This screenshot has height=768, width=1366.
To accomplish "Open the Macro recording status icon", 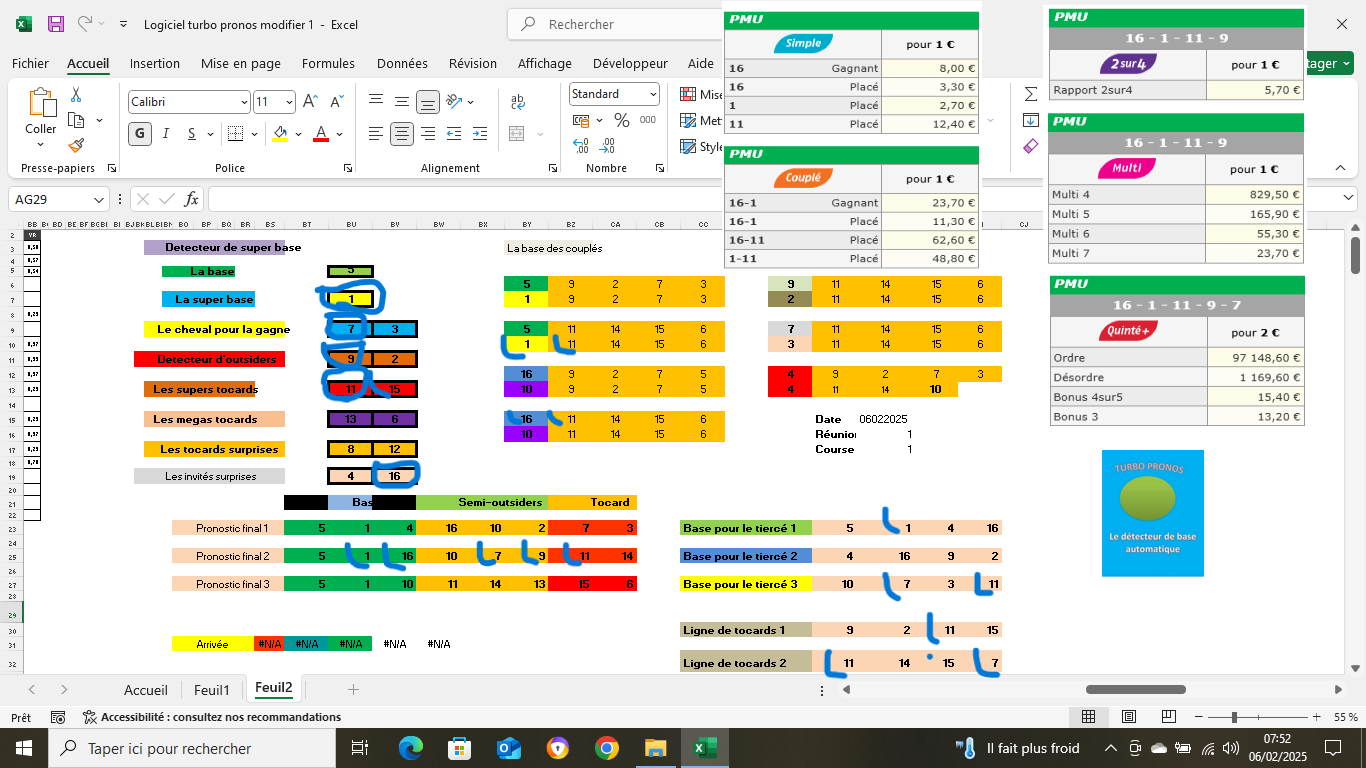I will tap(58, 717).
